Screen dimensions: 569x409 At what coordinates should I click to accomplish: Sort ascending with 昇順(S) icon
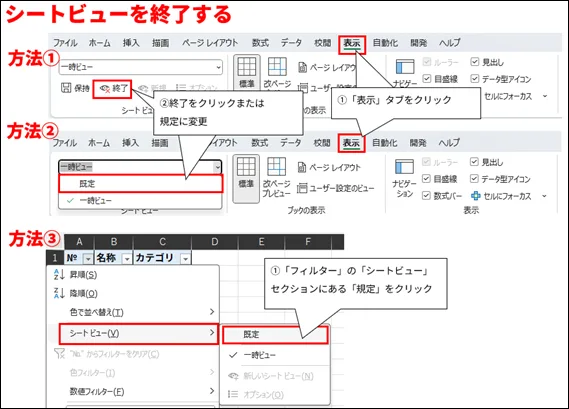(x=59, y=275)
